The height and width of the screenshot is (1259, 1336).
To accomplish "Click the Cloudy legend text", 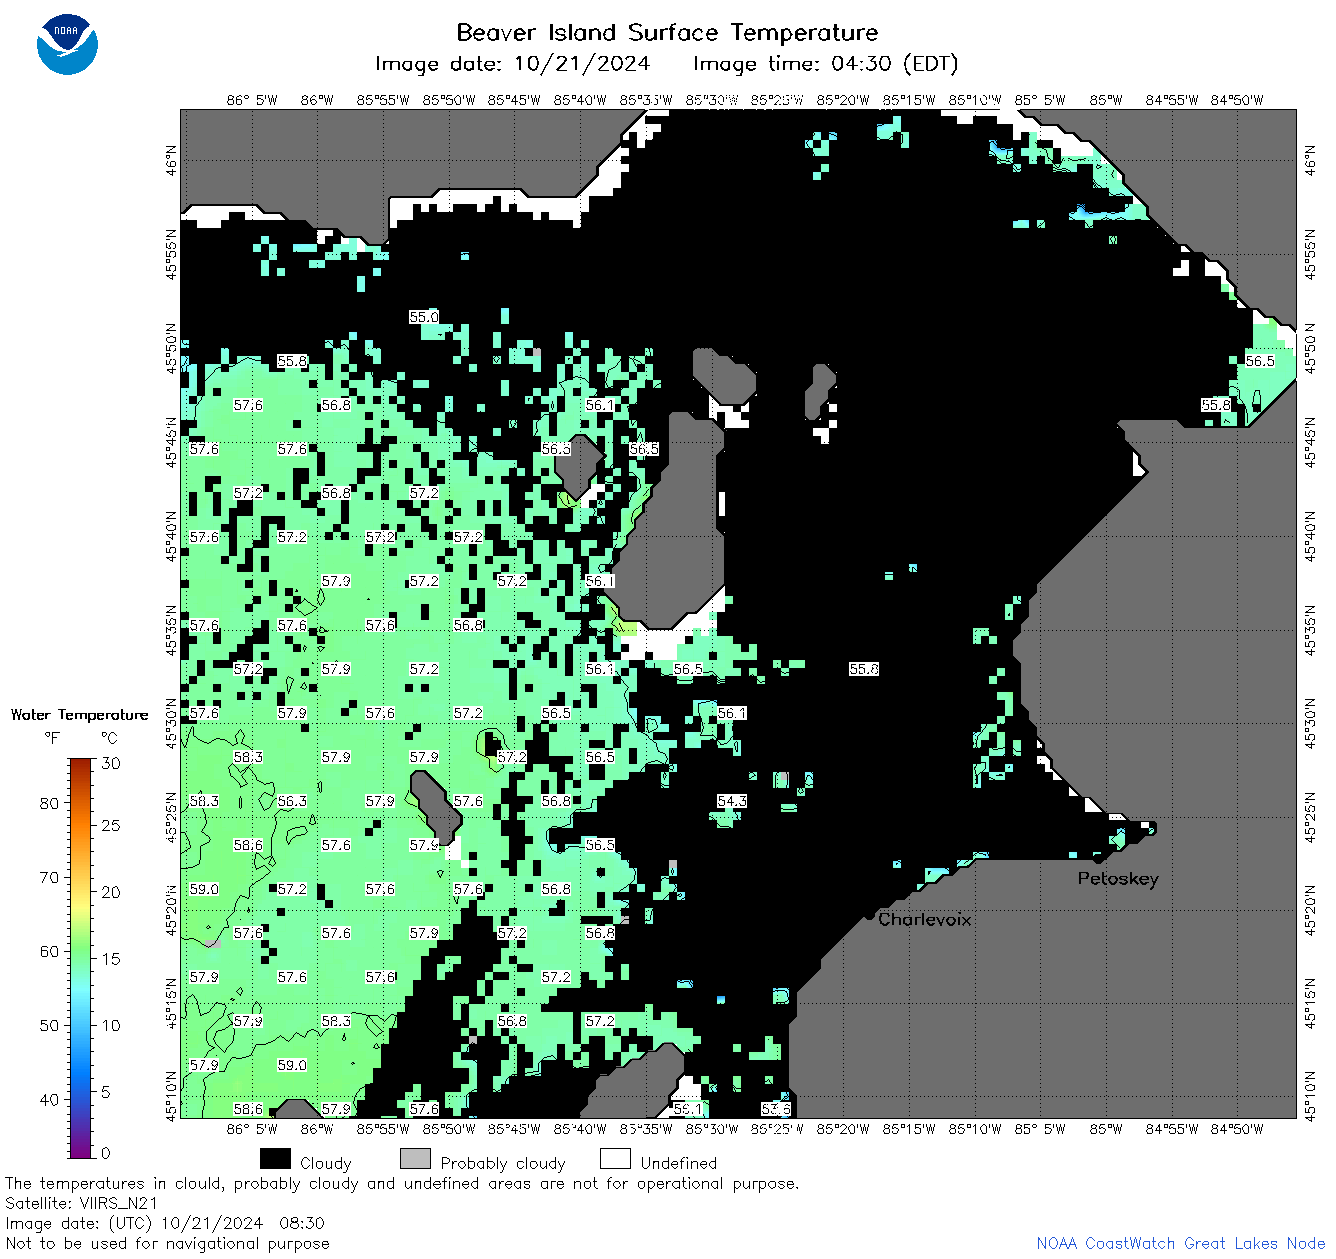I will tap(326, 1164).
